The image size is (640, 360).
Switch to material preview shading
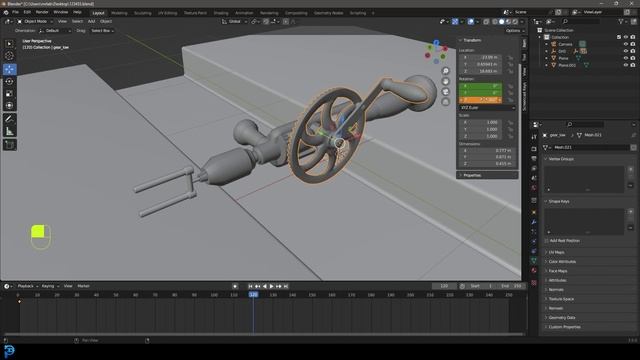click(x=509, y=22)
